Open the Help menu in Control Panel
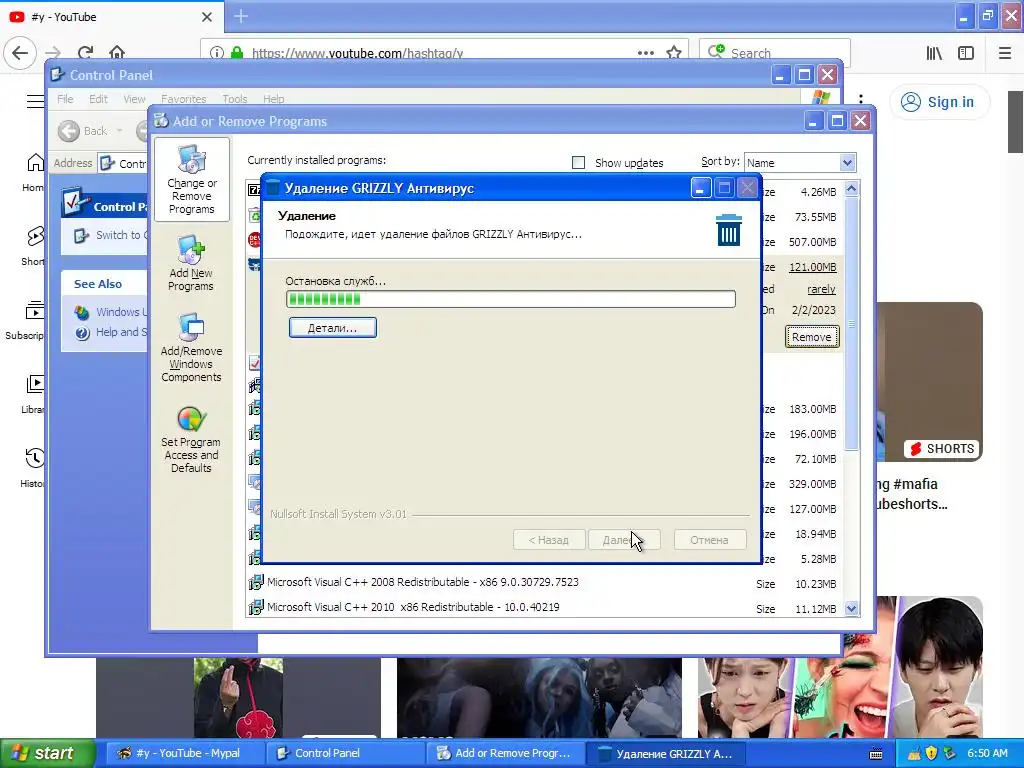This screenshot has height=768, width=1024. pyautogui.click(x=273, y=99)
